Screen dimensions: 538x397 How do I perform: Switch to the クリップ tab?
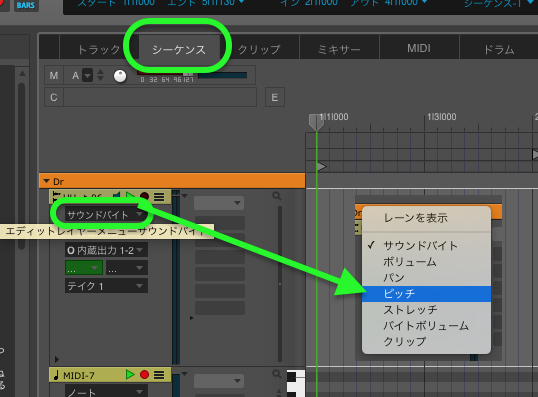tap(259, 49)
